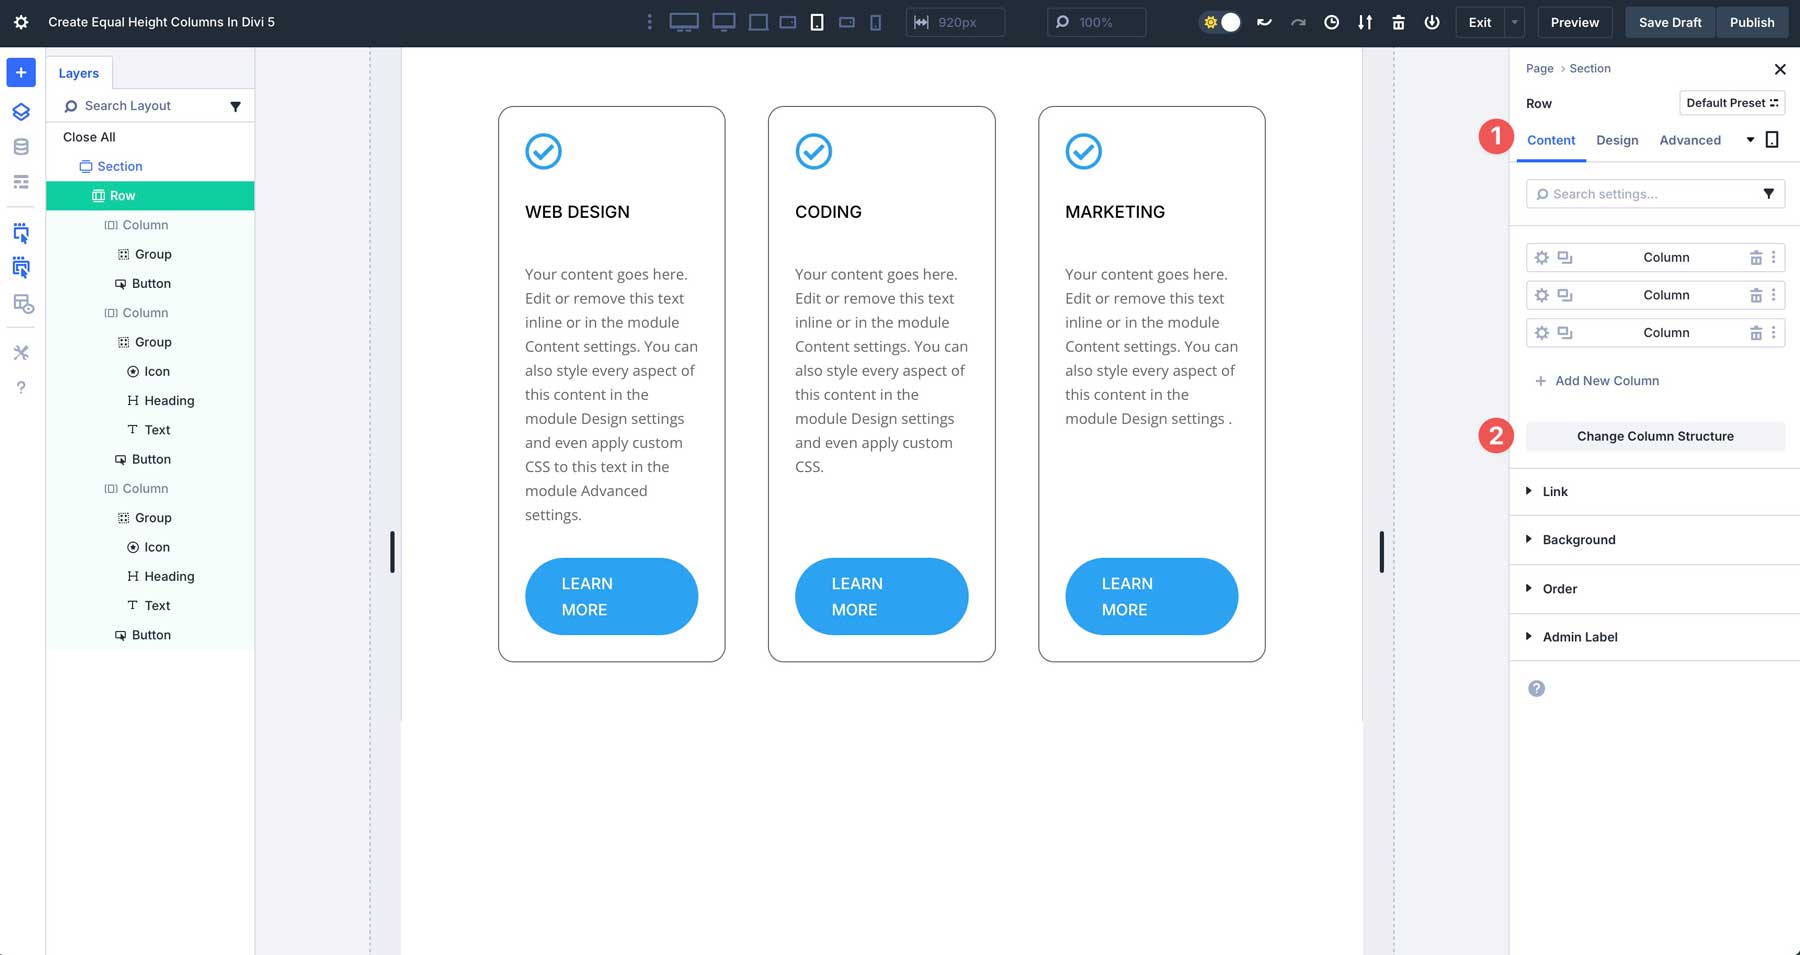Toggle the light/dark mode switch
Image resolution: width=1800 pixels, height=955 pixels.
[x=1221, y=22]
